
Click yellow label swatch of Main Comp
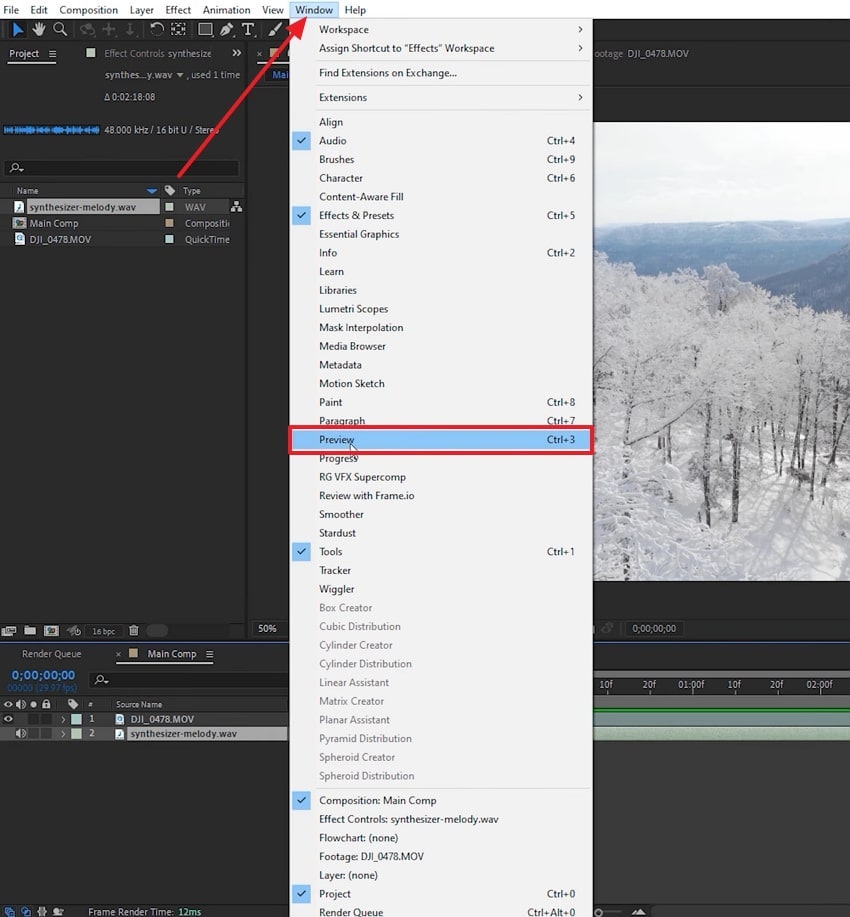(170, 223)
